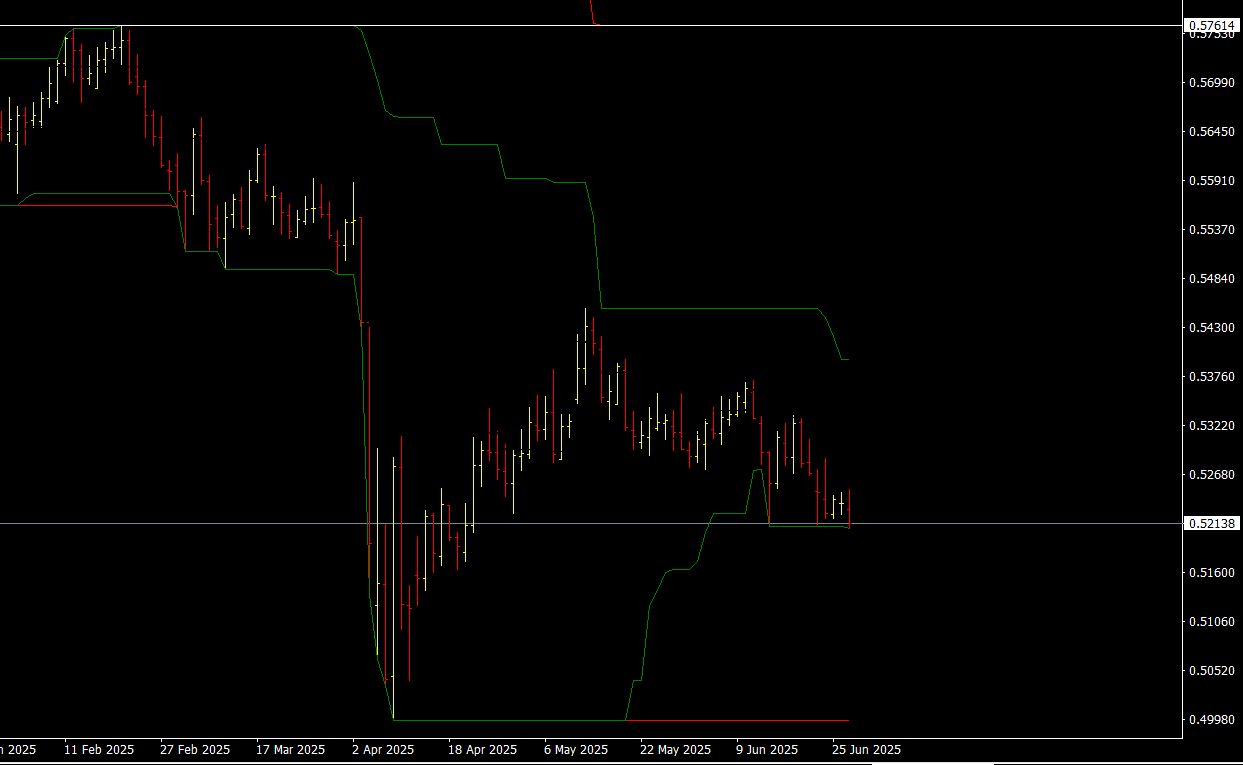
Task: Click the 11 Feb 2025 date label
Action: (99, 749)
